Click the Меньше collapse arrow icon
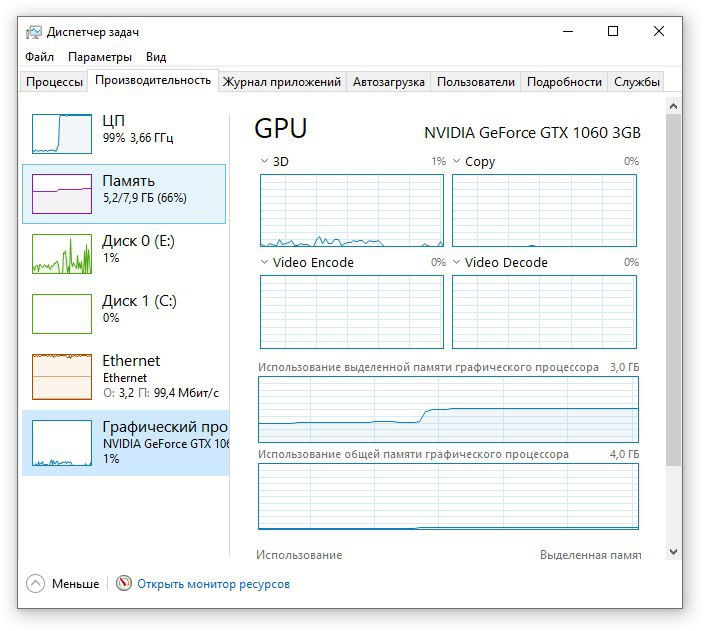The height and width of the screenshot is (631, 704). tap(35, 584)
